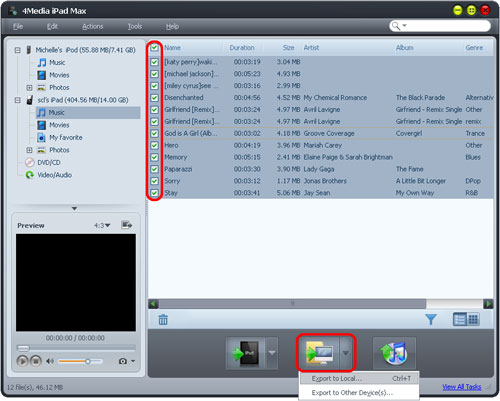Uncheck the Disenchanted song checkbox
Image resolution: width=500 pixels, height=401 pixels.
pos(154,98)
